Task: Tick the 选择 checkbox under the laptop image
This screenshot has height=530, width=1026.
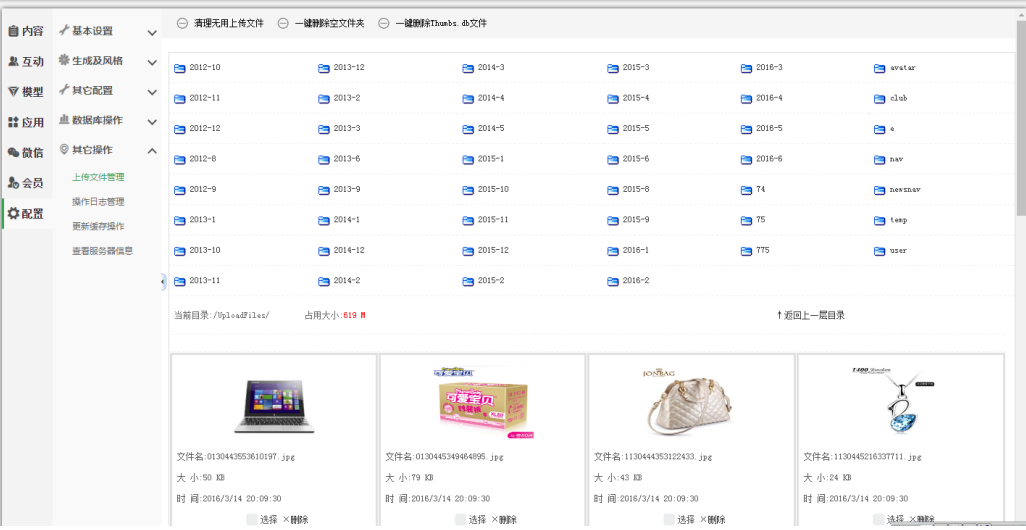Action: click(x=252, y=519)
